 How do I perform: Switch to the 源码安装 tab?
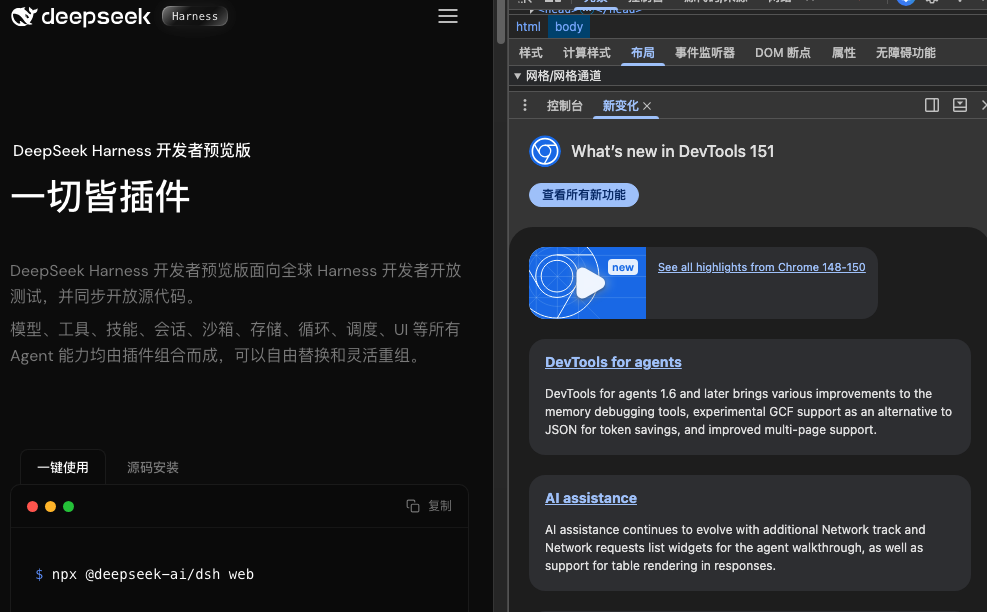[153, 467]
